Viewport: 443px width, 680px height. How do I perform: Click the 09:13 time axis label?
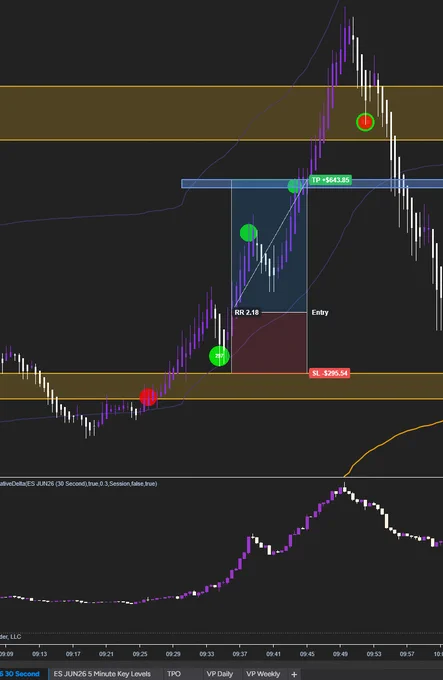tap(39, 654)
